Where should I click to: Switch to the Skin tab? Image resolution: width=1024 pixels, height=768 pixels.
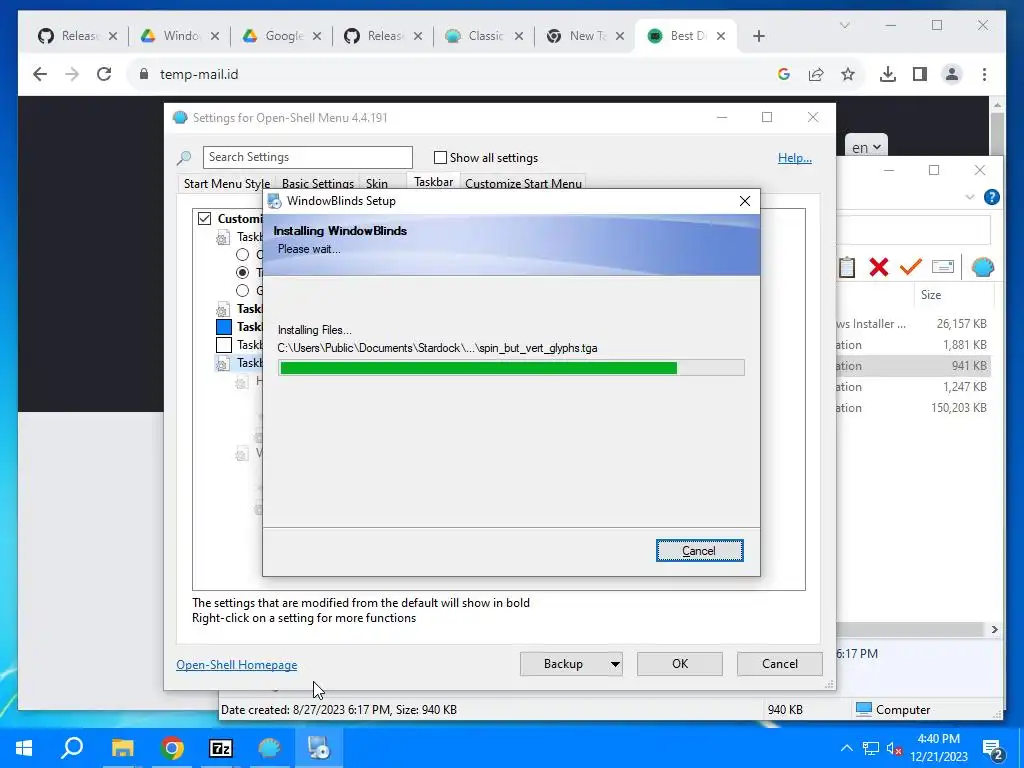click(377, 184)
